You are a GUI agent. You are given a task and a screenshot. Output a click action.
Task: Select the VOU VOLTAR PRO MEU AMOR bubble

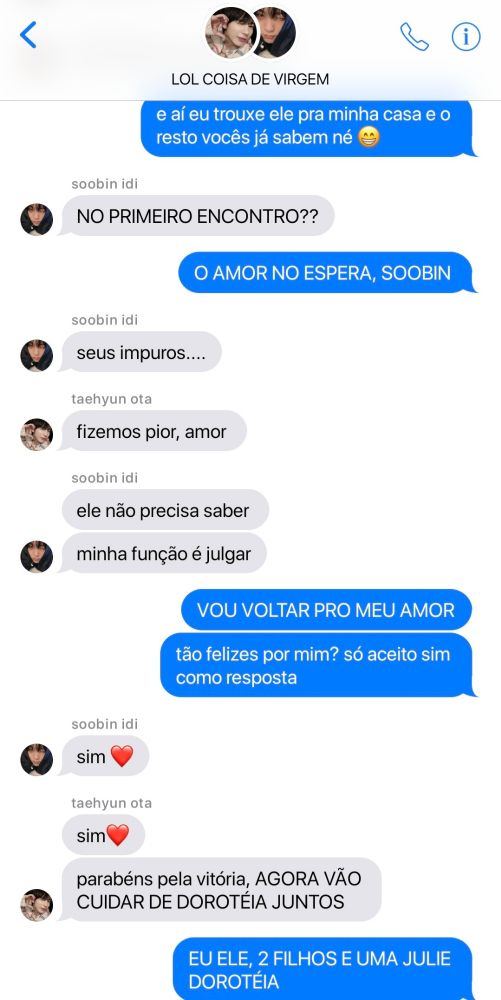point(326,610)
